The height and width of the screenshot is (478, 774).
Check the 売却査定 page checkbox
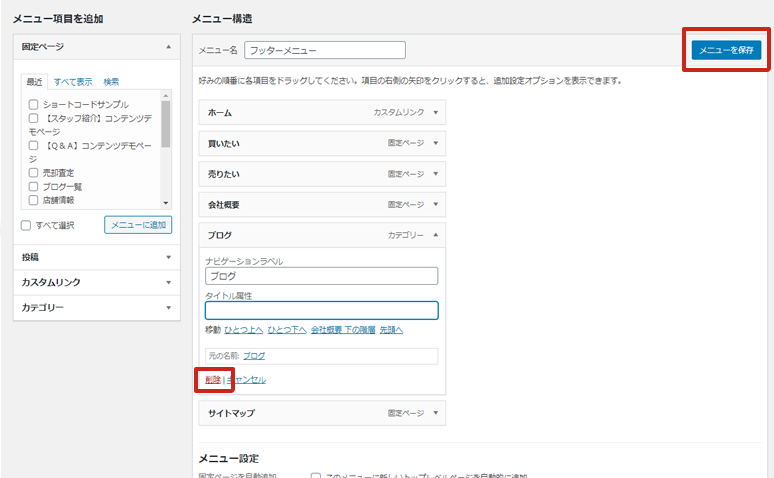pos(34,172)
